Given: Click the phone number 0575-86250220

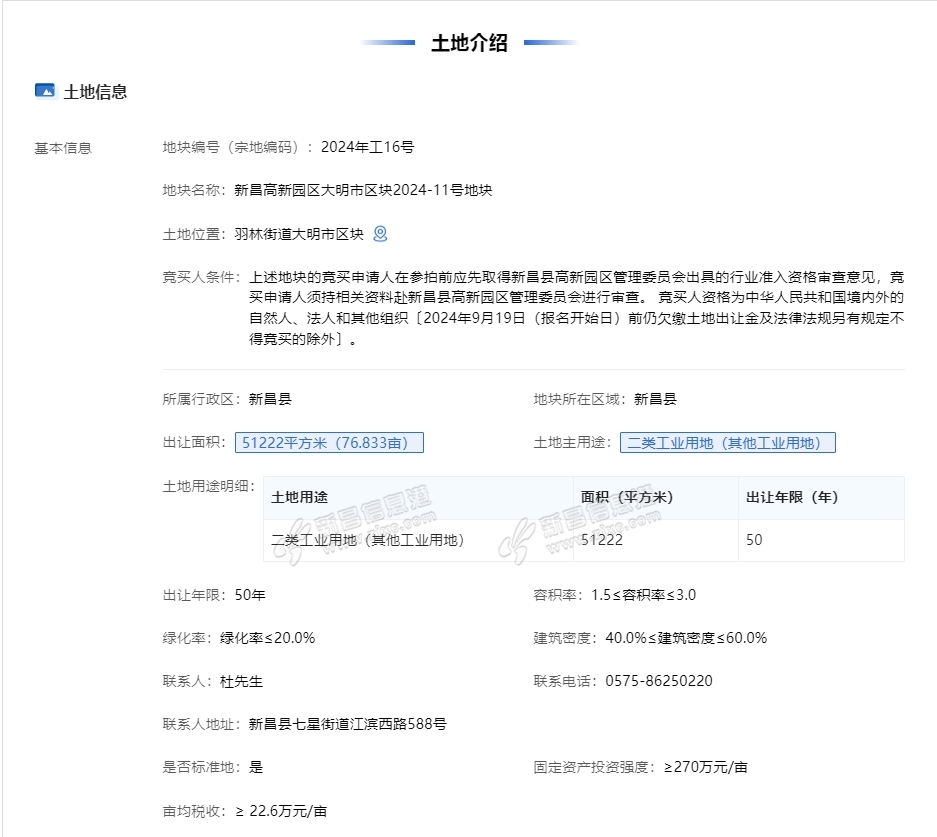Looking at the screenshot, I should (x=659, y=681).
